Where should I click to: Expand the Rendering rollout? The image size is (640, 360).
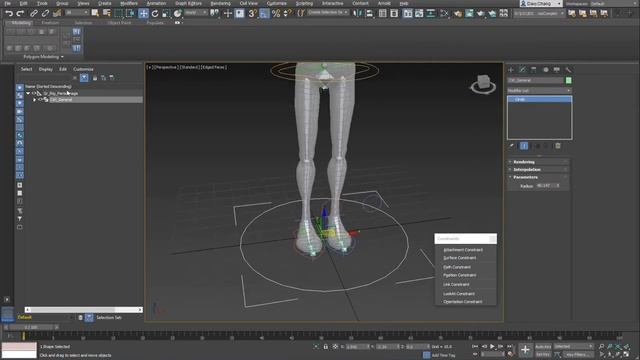click(x=538, y=162)
